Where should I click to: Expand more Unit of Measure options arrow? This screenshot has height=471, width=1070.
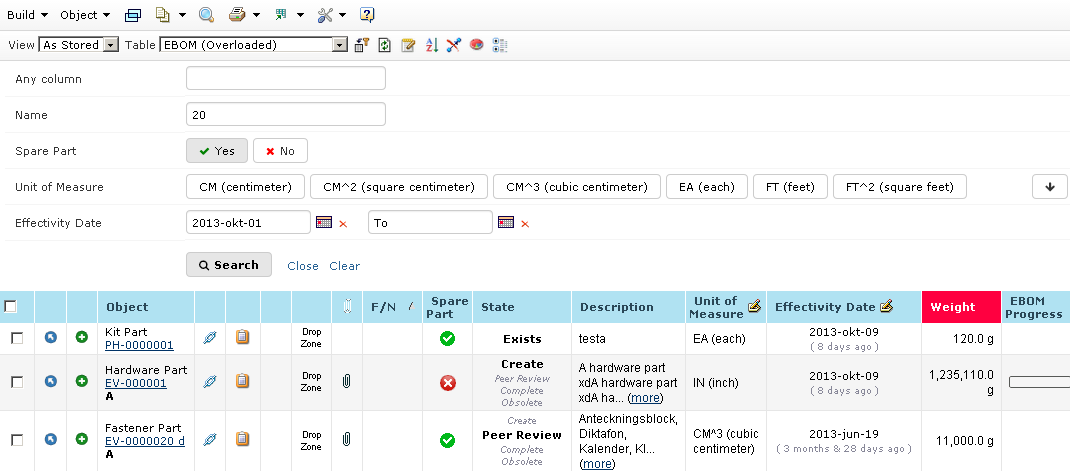(1049, 187)
